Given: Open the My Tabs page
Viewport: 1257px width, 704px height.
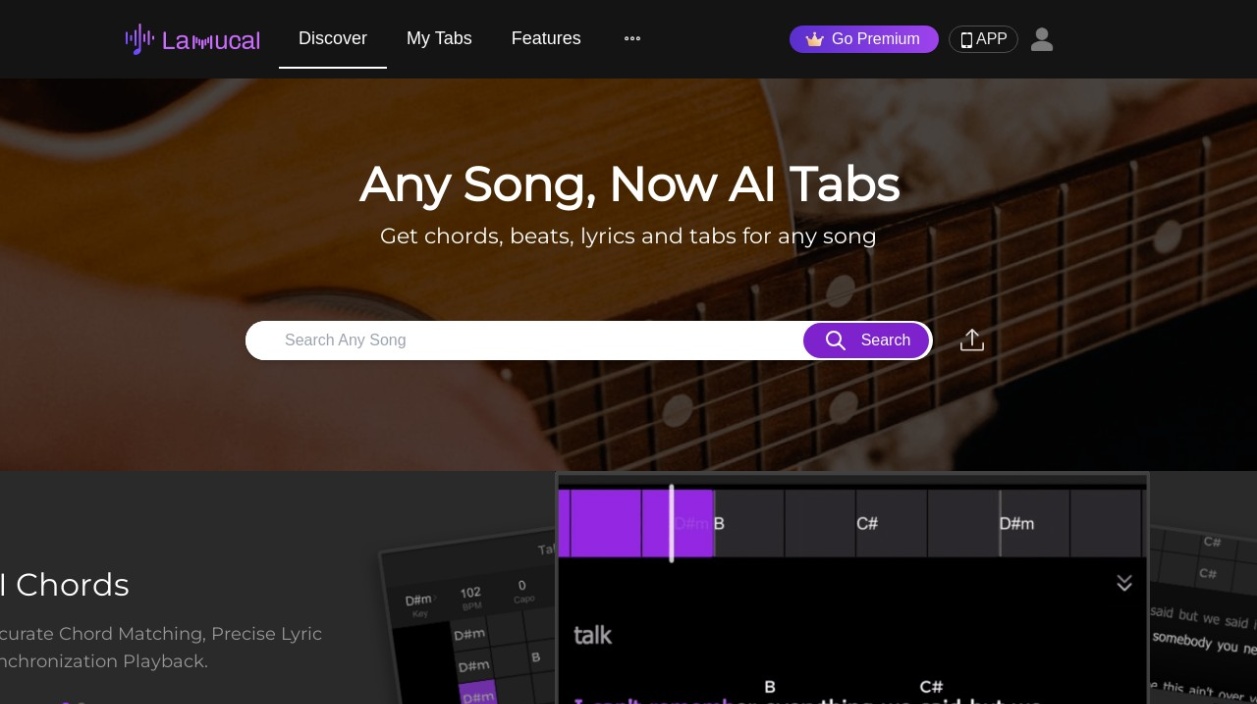Looking at the screenshot, I should click(x=438, y=39).
